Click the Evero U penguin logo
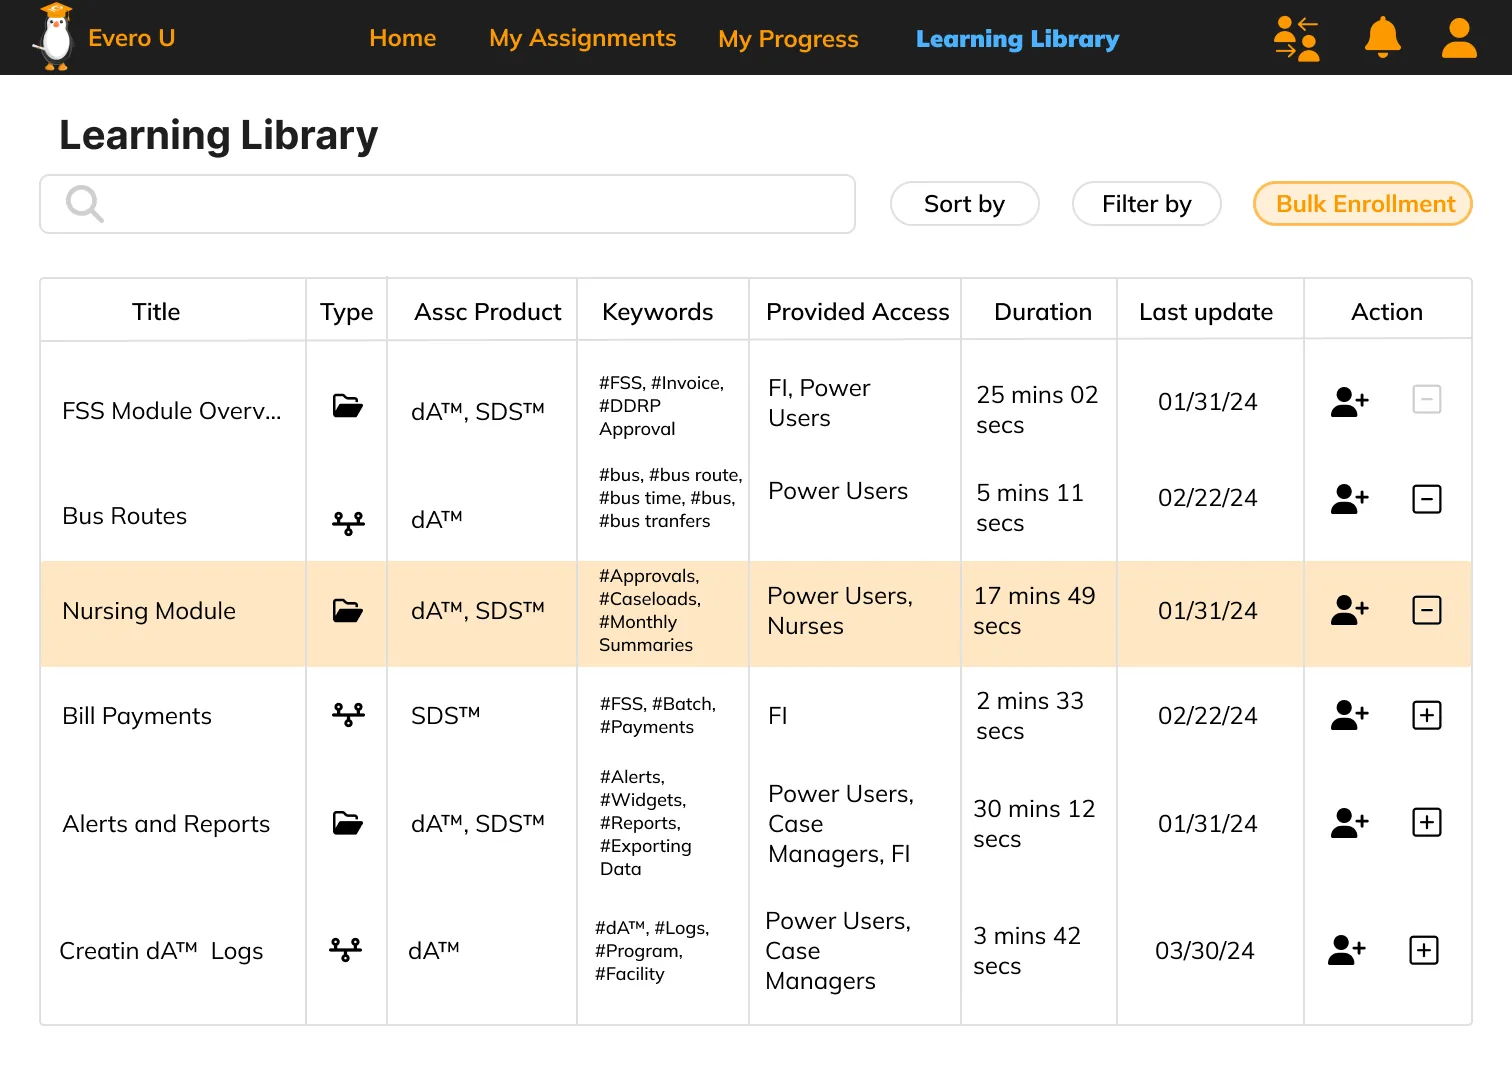Viewport: 1512px width, 1067px height. [55, 37]
